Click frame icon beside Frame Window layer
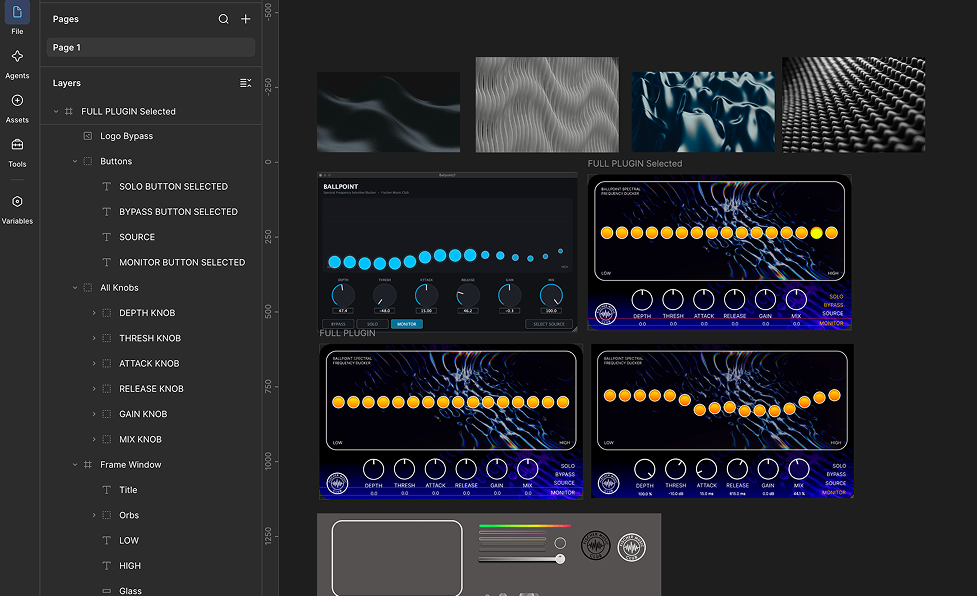The width and height of the screenshot is (977, 596). click(x=88, y=465)
